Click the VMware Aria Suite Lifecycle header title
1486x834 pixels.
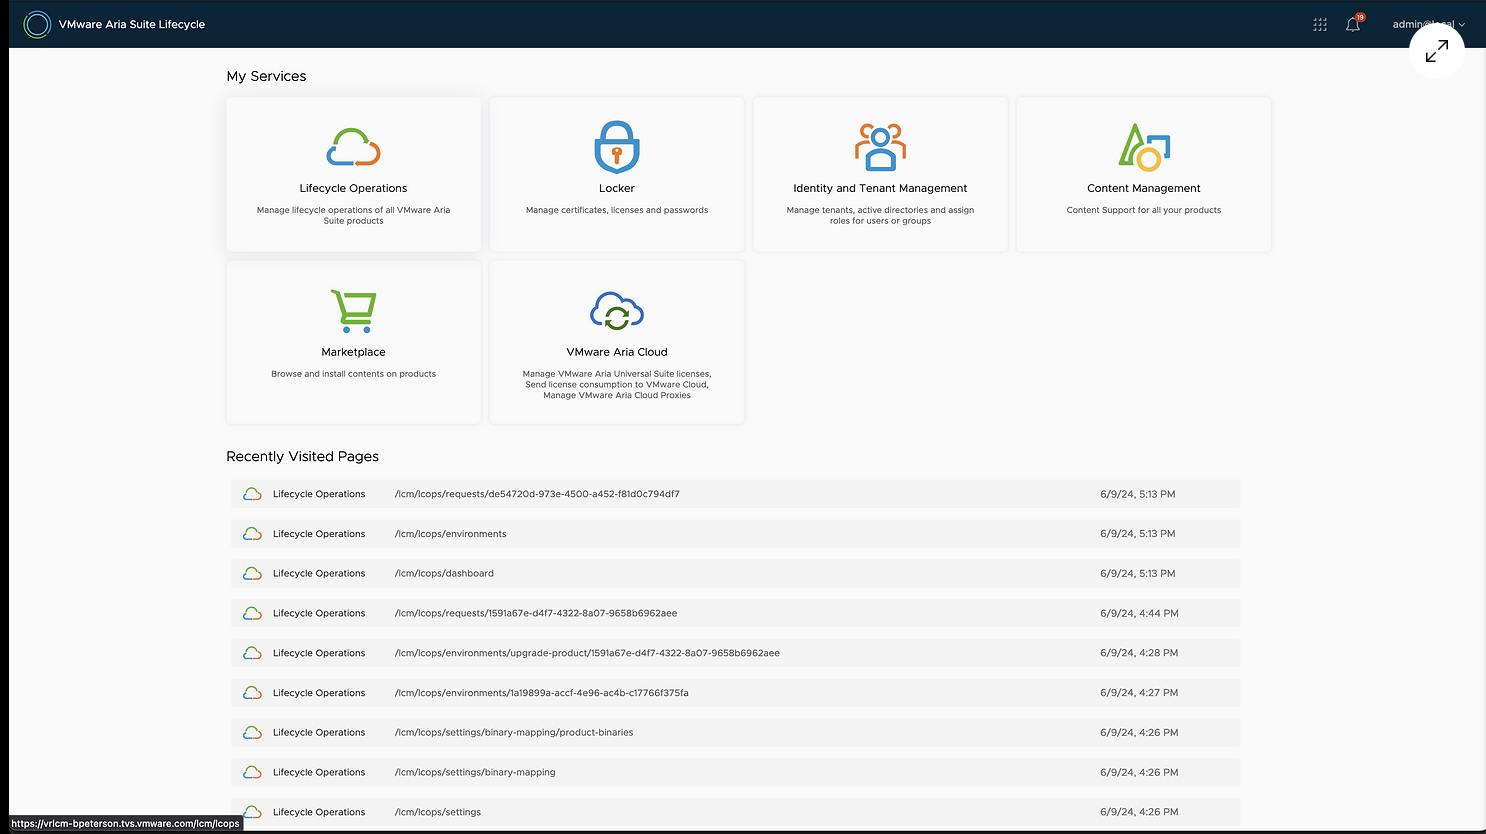[x=132, y=24]
